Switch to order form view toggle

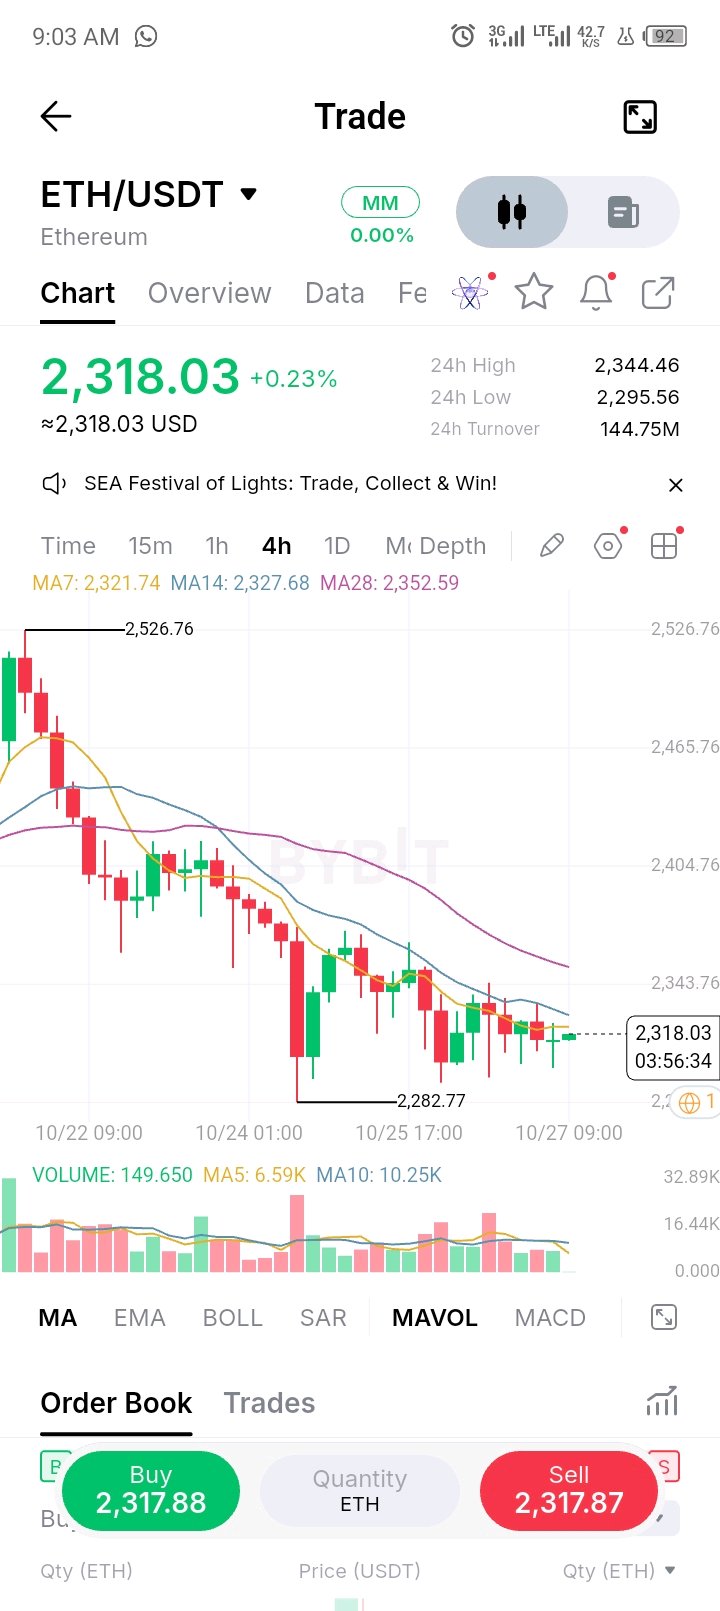point(623,212)
